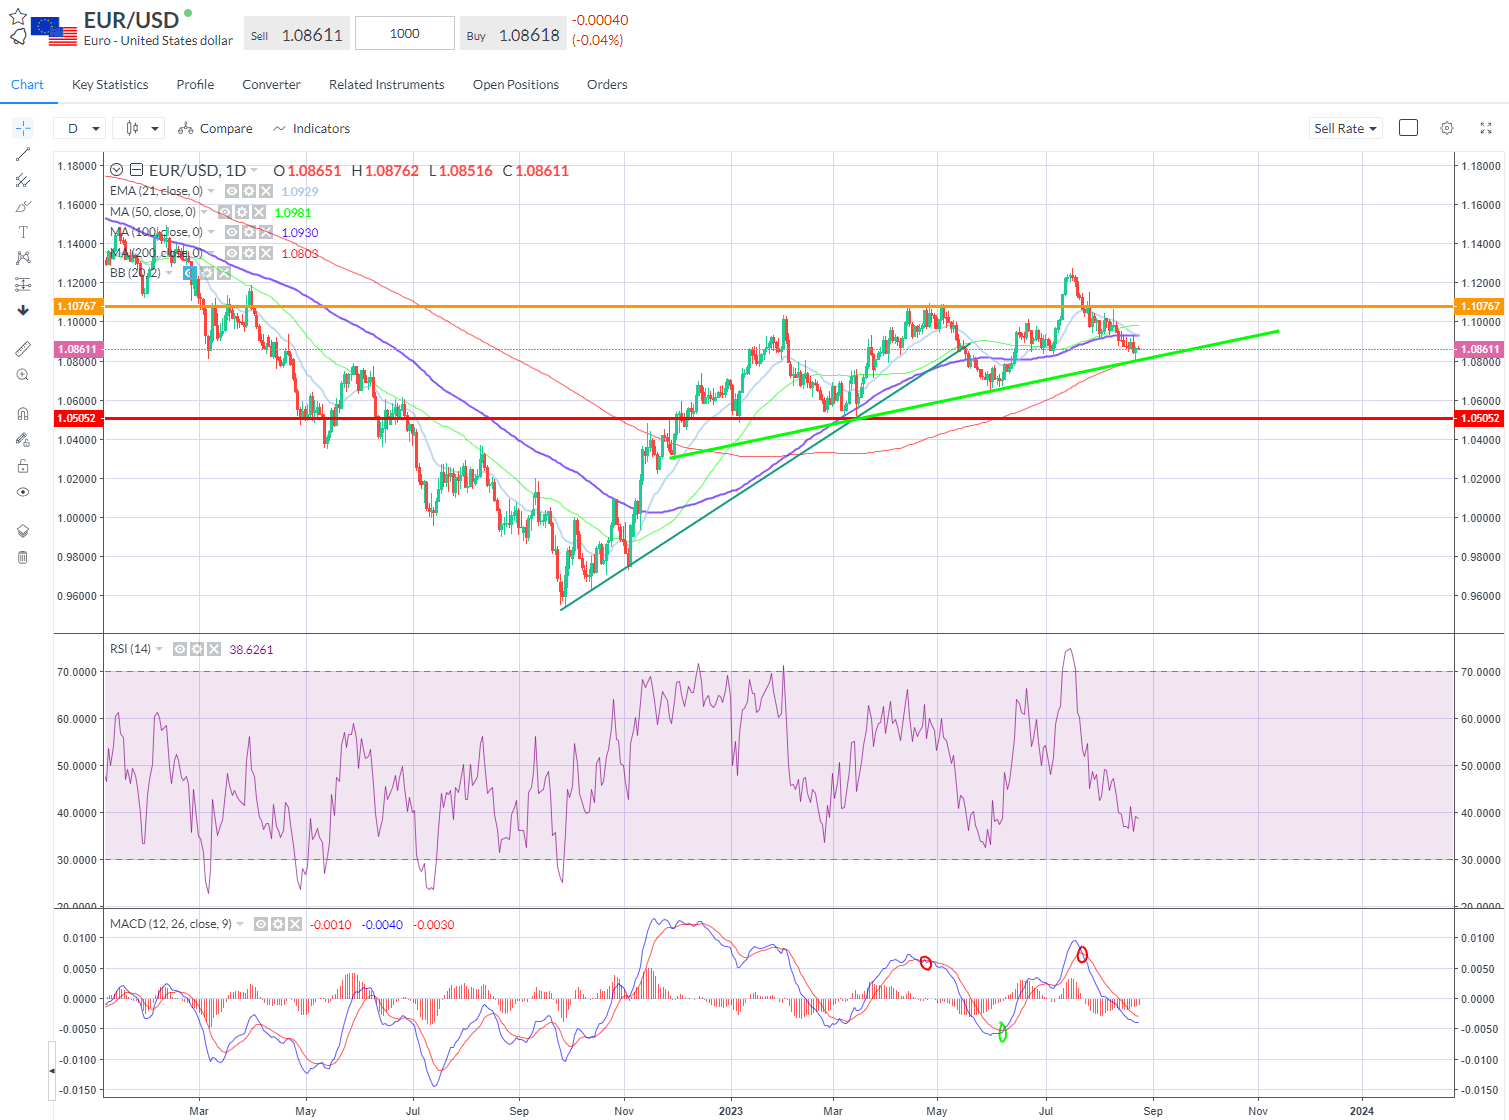
Task: Click the Sell 1.08611 button
Action: [296, 34]
